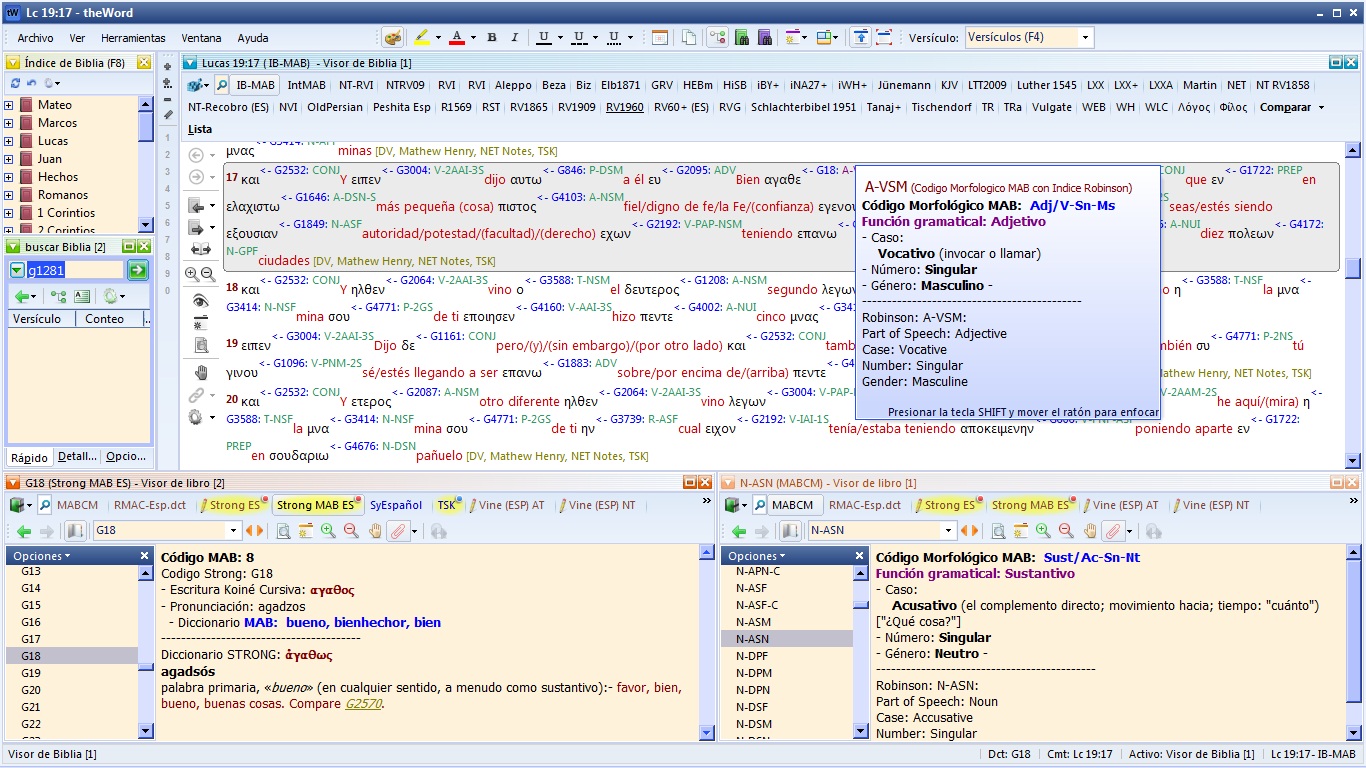
Task: Run the Bible search with the green arrow button
Action: pos(137,270)
